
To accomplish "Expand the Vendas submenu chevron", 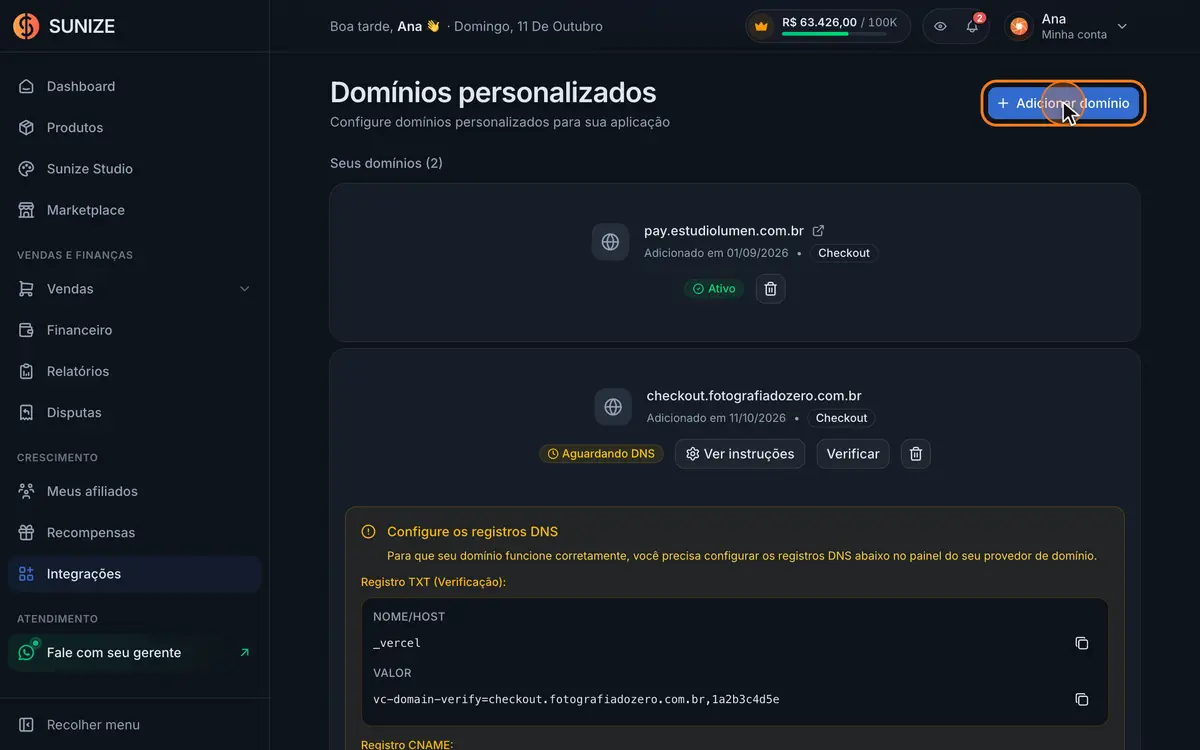I will (245, 289).
